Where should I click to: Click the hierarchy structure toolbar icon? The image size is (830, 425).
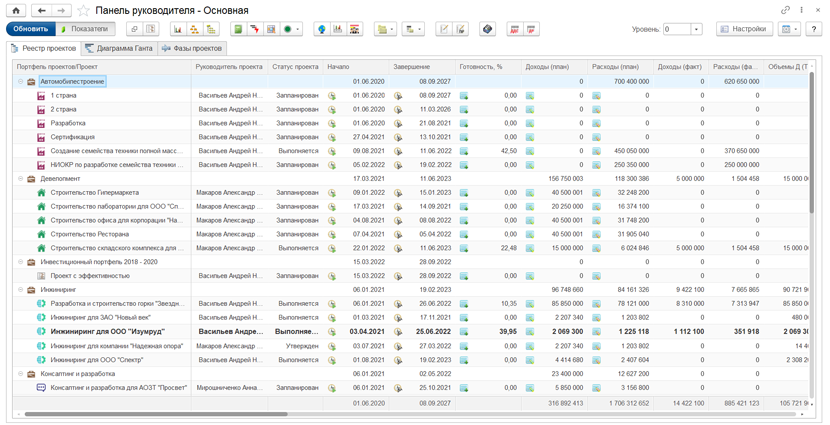coord(194,30)
